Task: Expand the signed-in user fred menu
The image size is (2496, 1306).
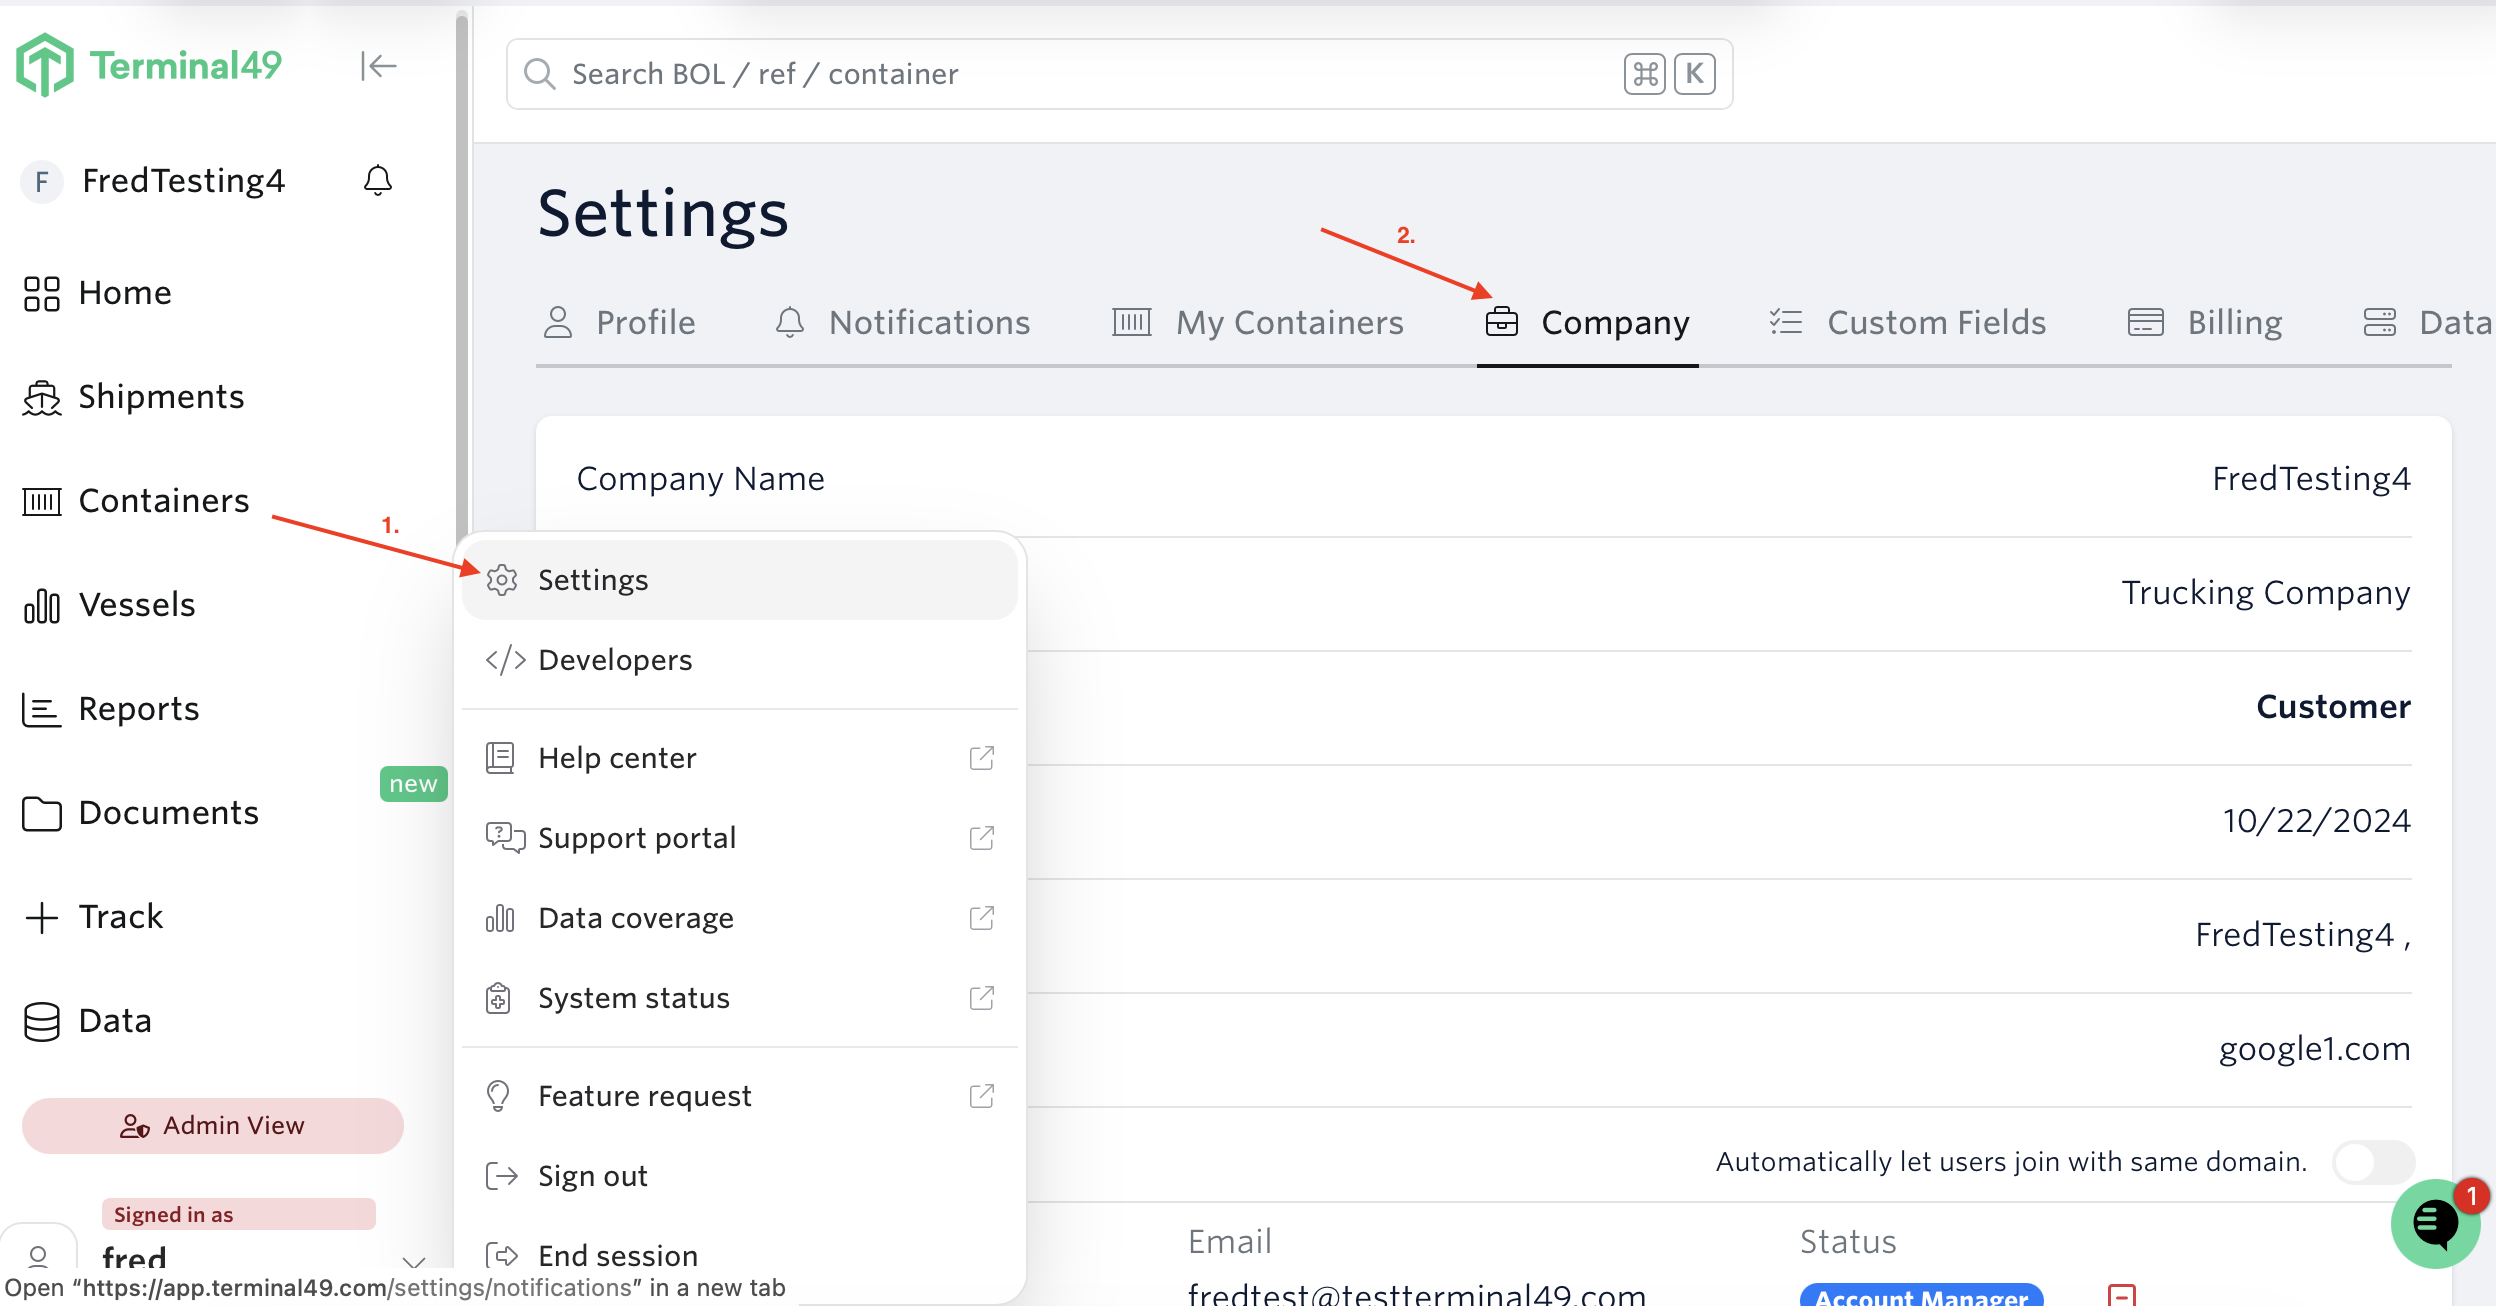Action: (413, 1260)
